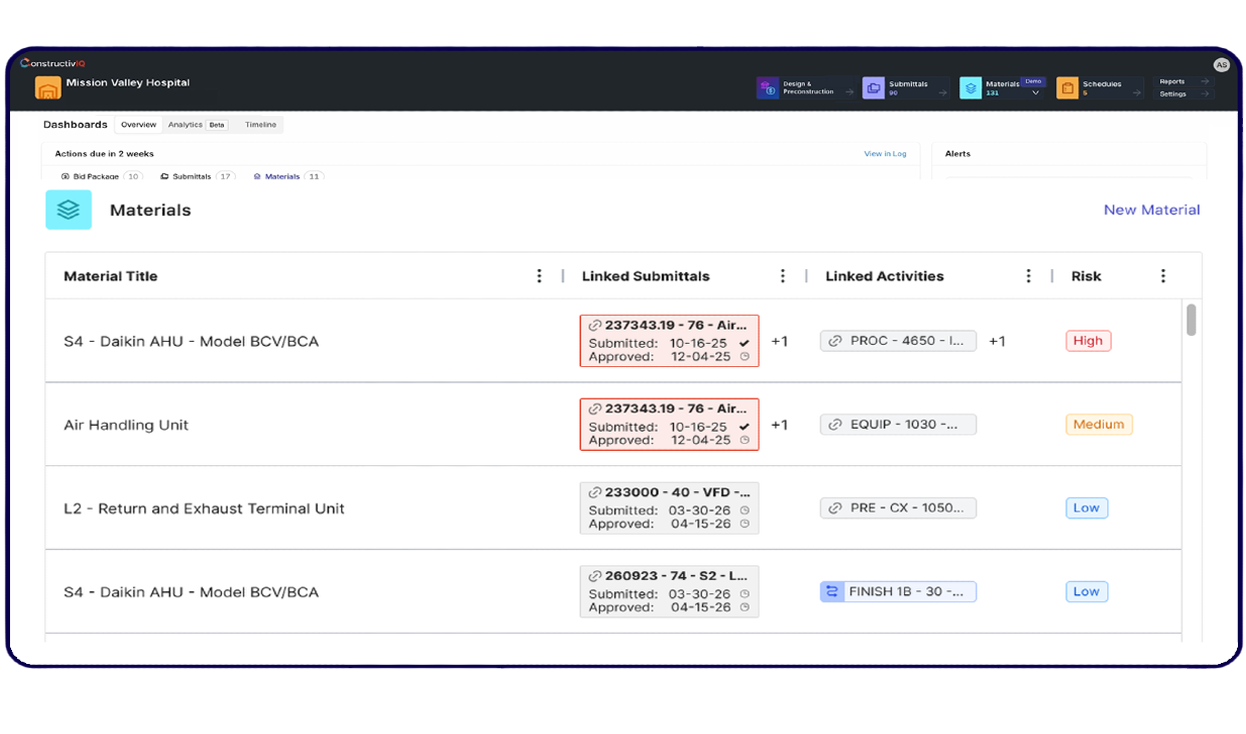This screenshot has height=734, width=1246.
Task: Open the FINISH 1B - 30 linked activity chip
Action: point(898,592)
